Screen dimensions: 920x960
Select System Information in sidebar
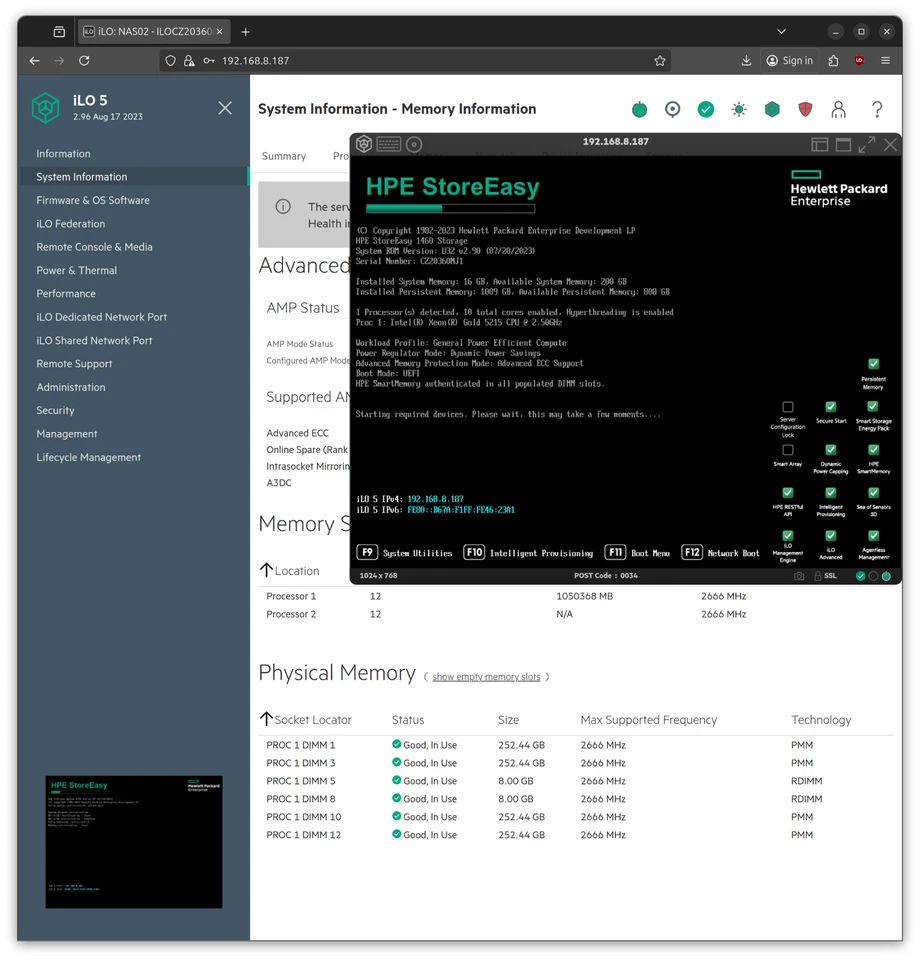(81, 177)
